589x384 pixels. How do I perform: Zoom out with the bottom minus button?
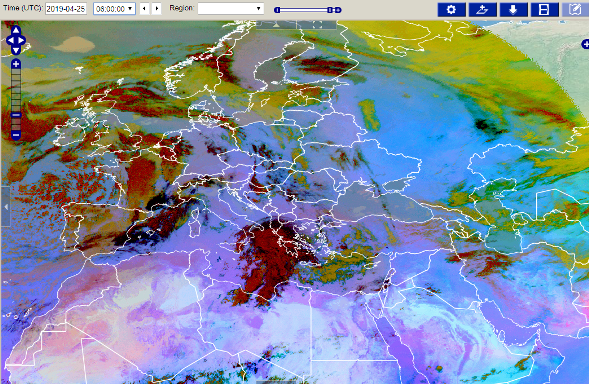(16, 135)
